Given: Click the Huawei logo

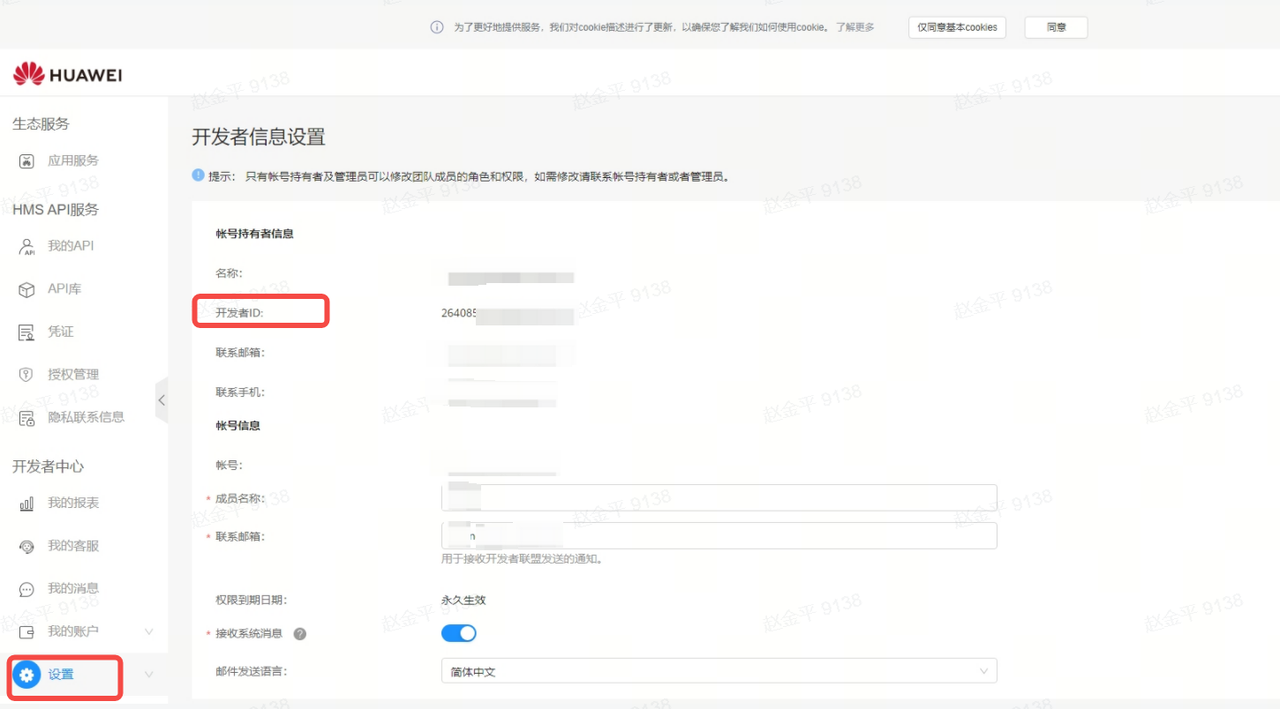Looking at the screenshot, I should (67, 74).
